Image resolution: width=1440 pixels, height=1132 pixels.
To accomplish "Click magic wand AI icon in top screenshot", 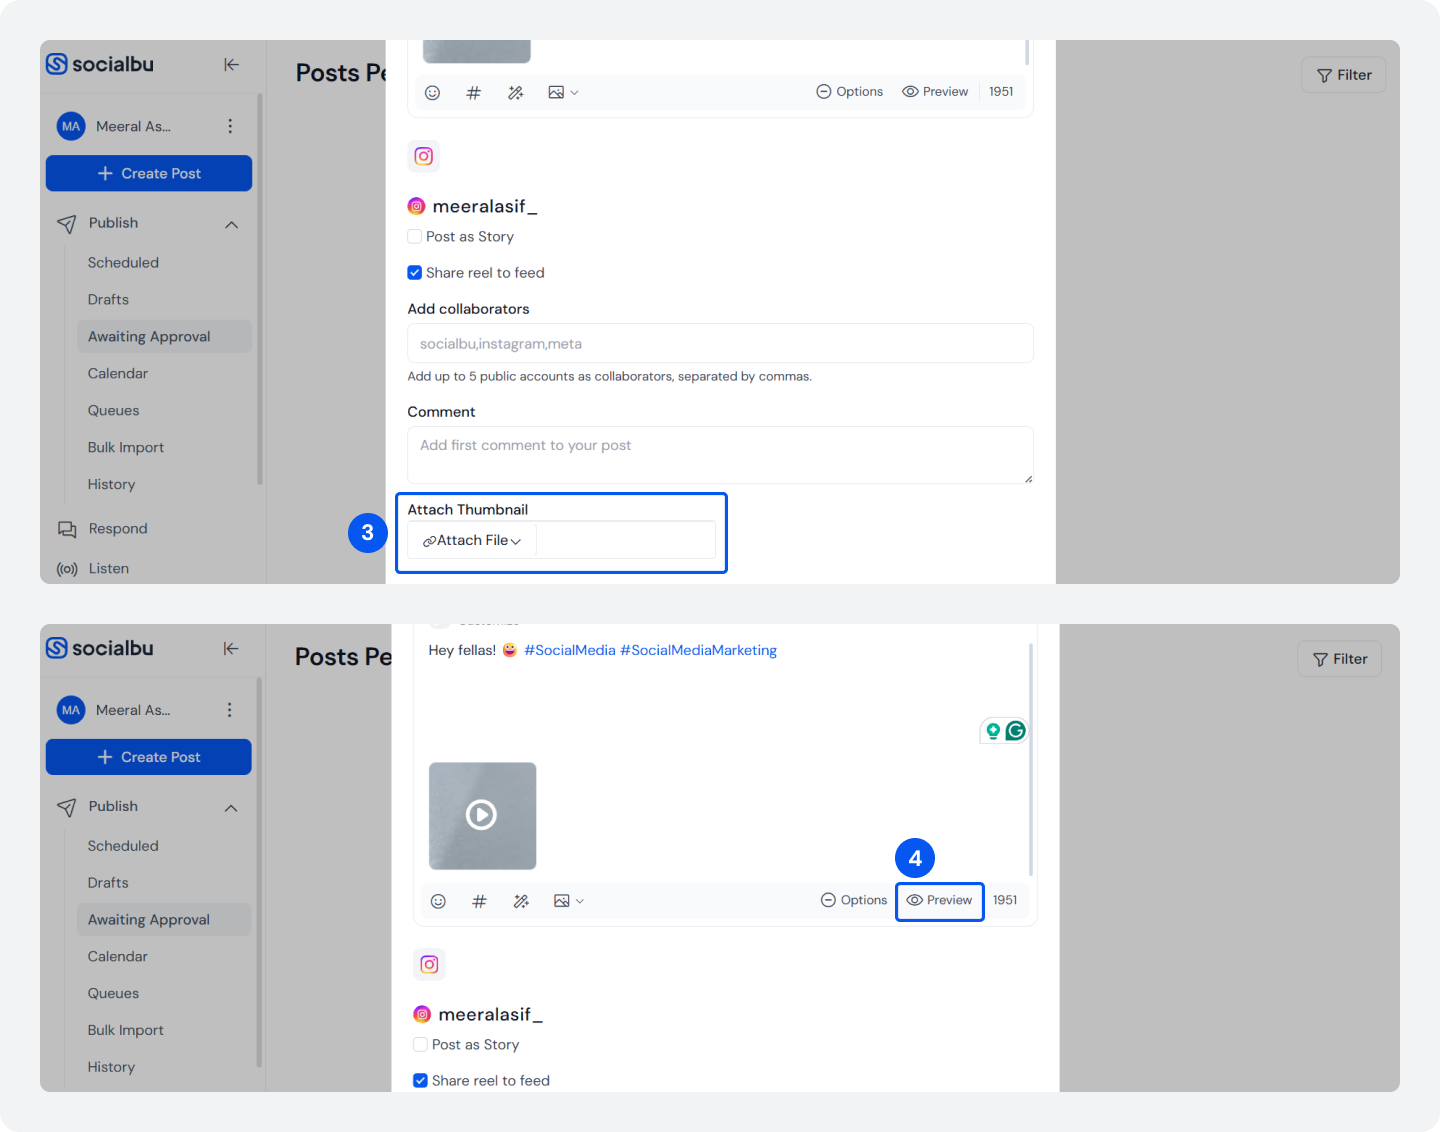I will pyautogui.click(x=515, y=92).
